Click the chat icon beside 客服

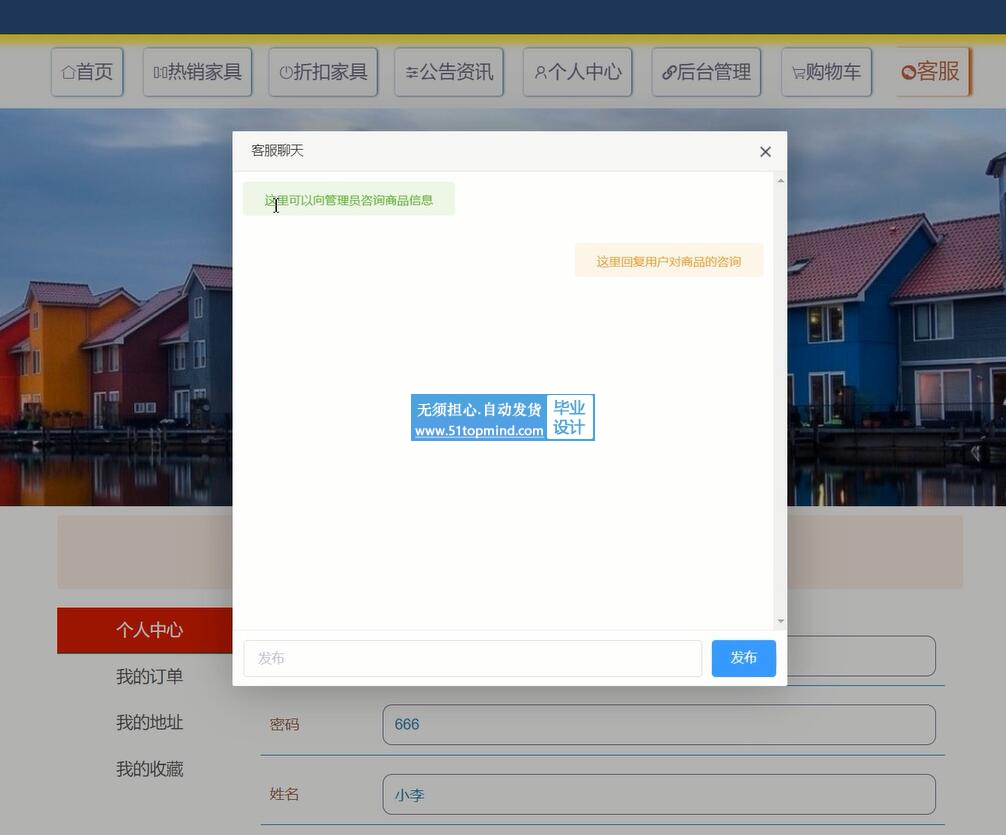(908, 73)
